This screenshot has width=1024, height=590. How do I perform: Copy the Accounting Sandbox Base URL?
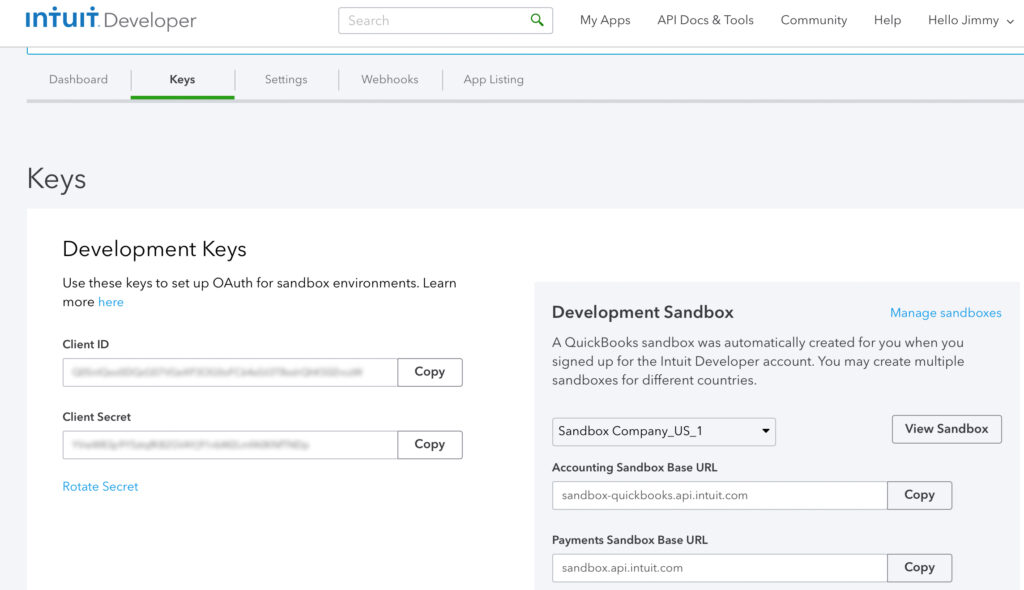click(x=920, y=495)
